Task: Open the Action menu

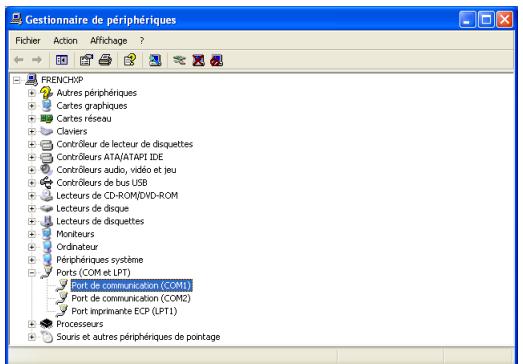Action: click(65, 41)
